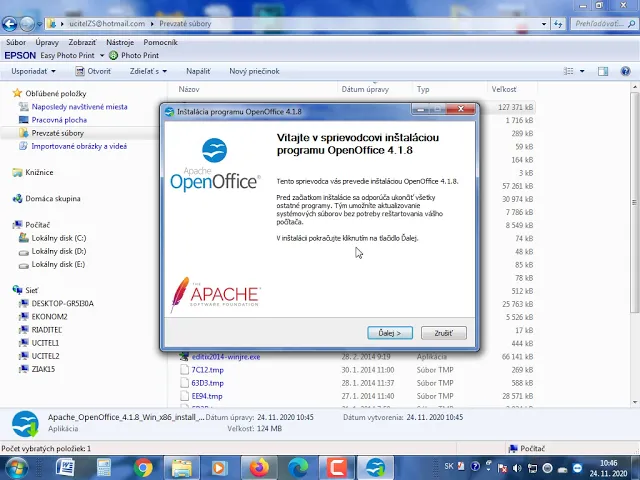Open the EPSON Easy Photo Print dropdown
Viewport: 640px width, 480px height.
101,56
